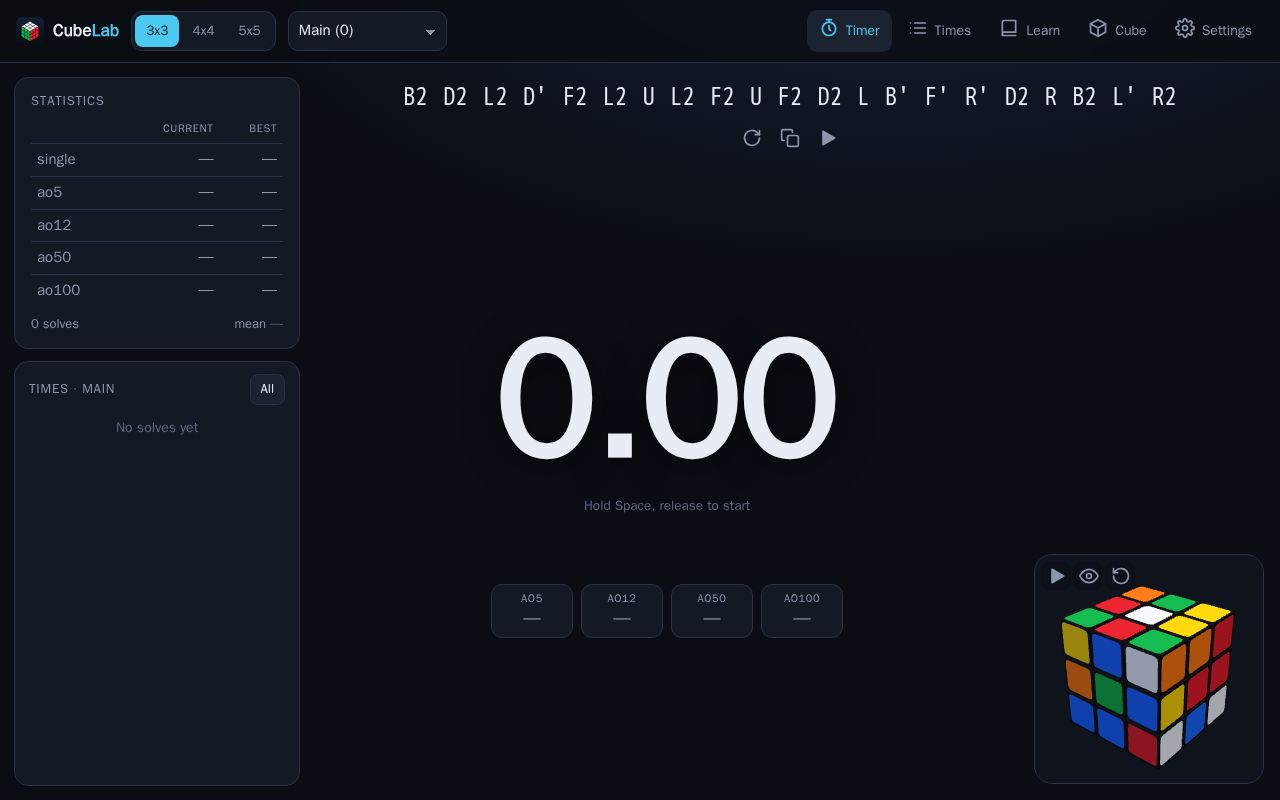This screenshot has width=1280, height=800.
Task: Reset the cube preview
Action: click(1121, 576)
